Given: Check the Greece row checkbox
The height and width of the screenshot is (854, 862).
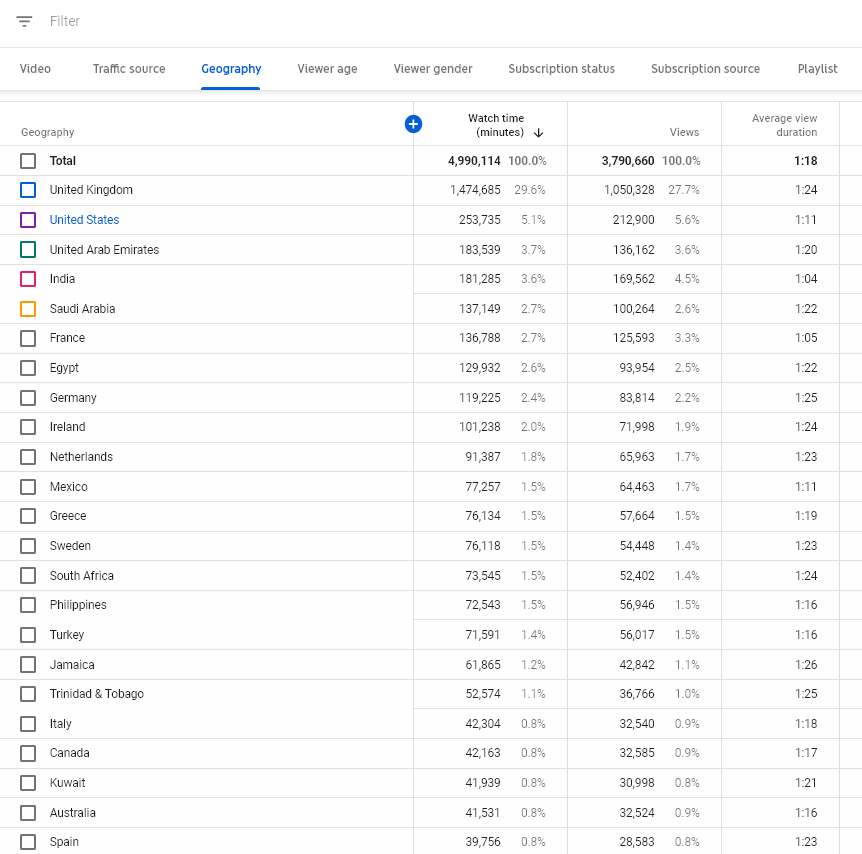Looking at the screenshot, I should point(28,516).
